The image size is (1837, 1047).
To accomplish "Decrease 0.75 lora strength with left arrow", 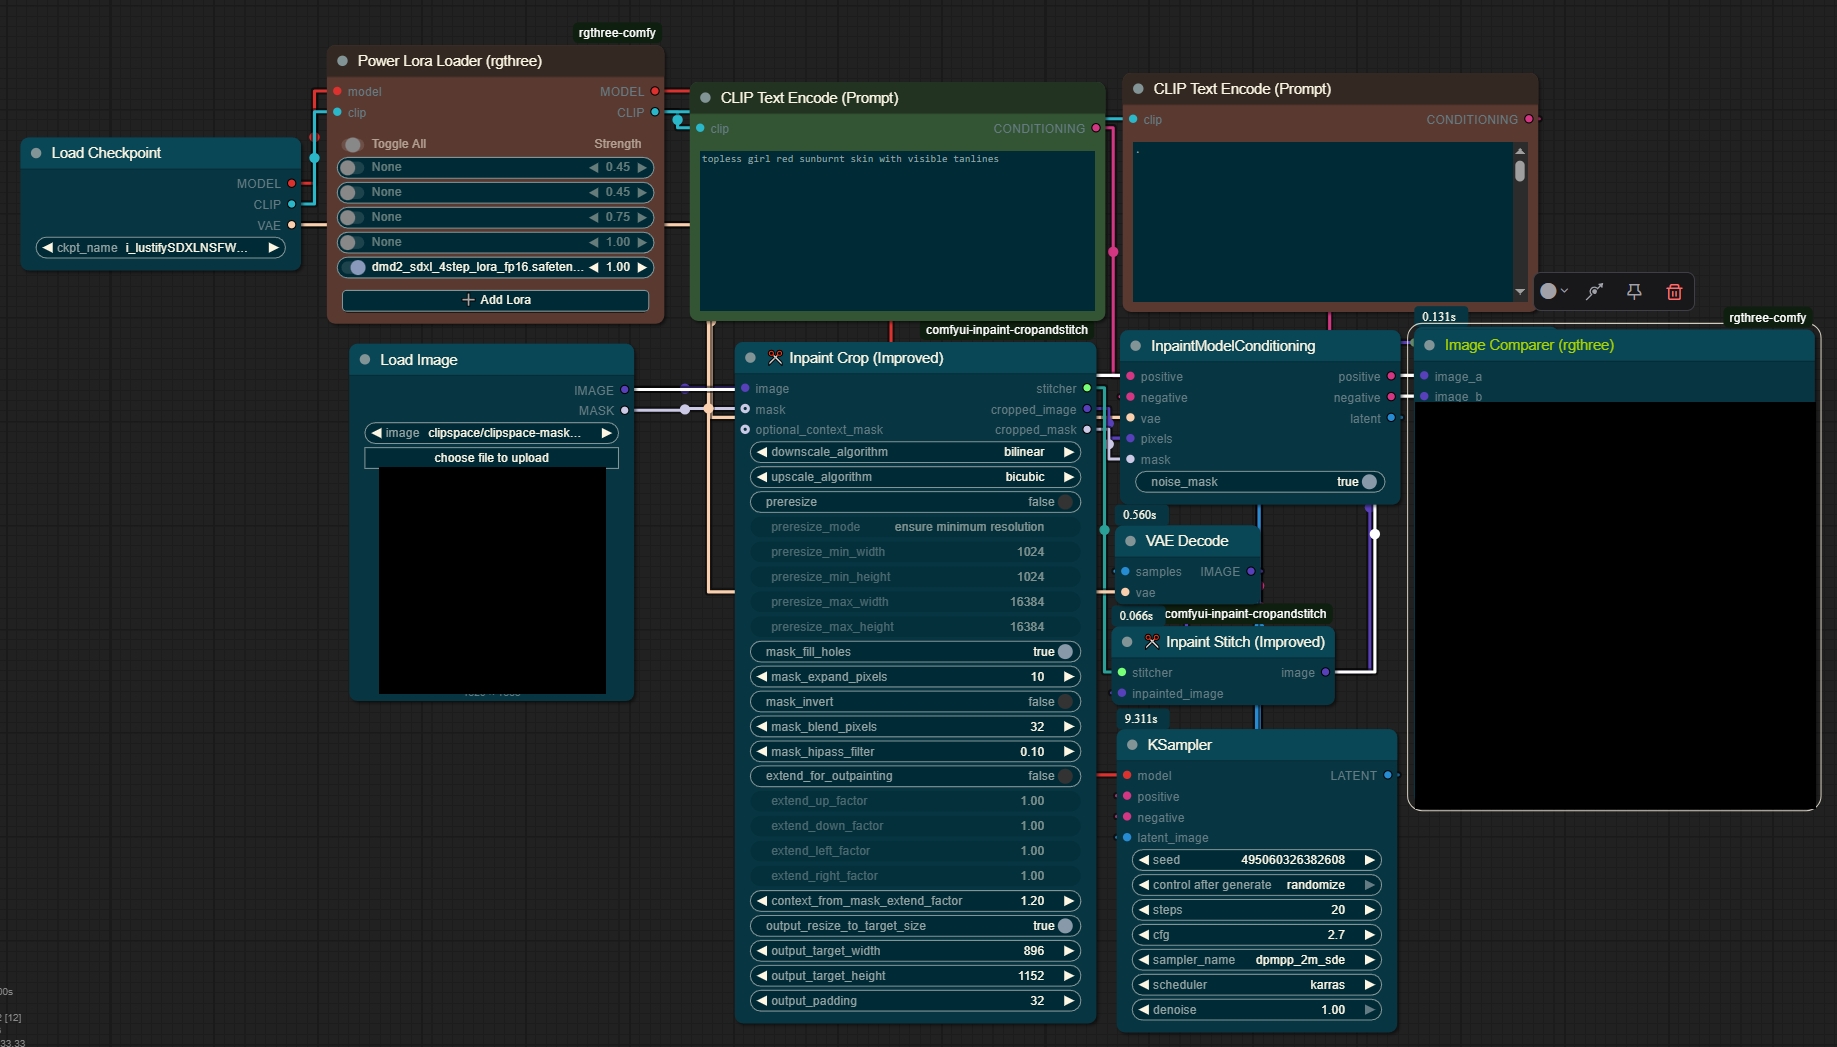I will tap(594, 217).
